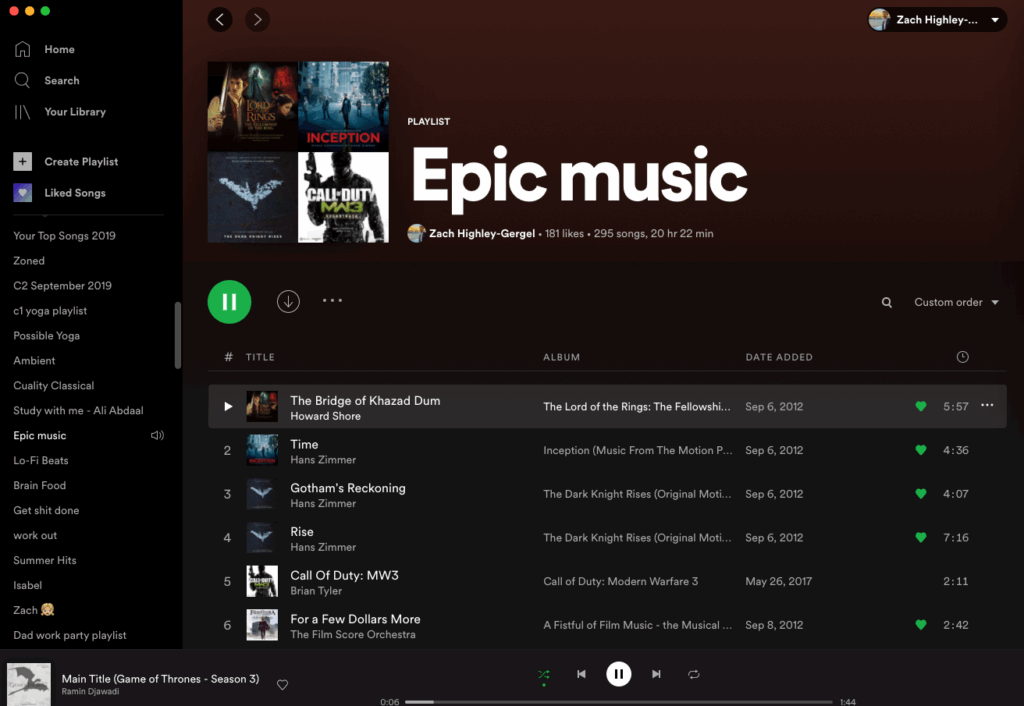The width and height of the screenshot is (1024, 706).
Task: Open the playlist more options menu
Action: pyautogui.click(x=332, y=300)
